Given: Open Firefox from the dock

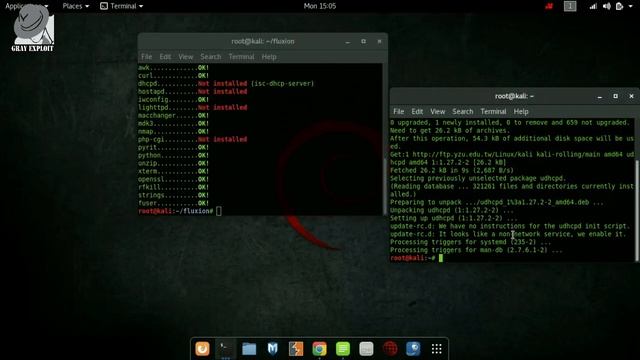Looking at the screenshot, I should tap(202, 349).
